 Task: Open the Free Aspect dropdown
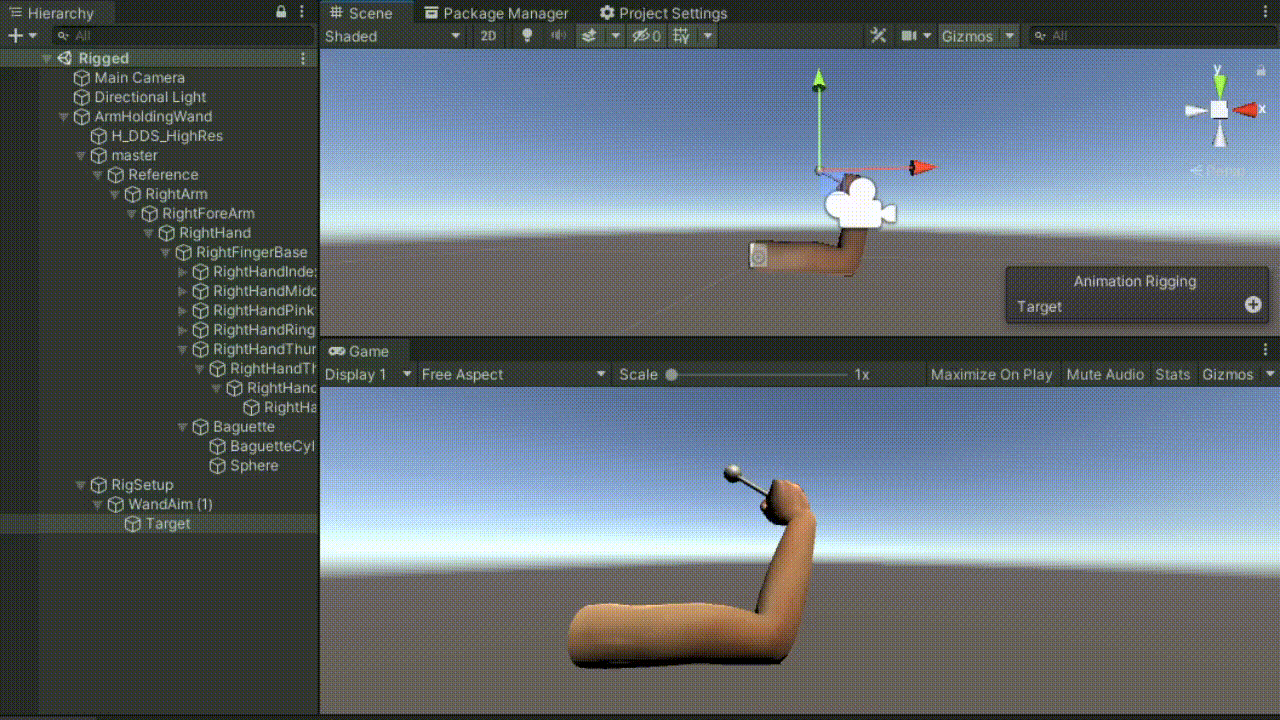coord(514,374)
